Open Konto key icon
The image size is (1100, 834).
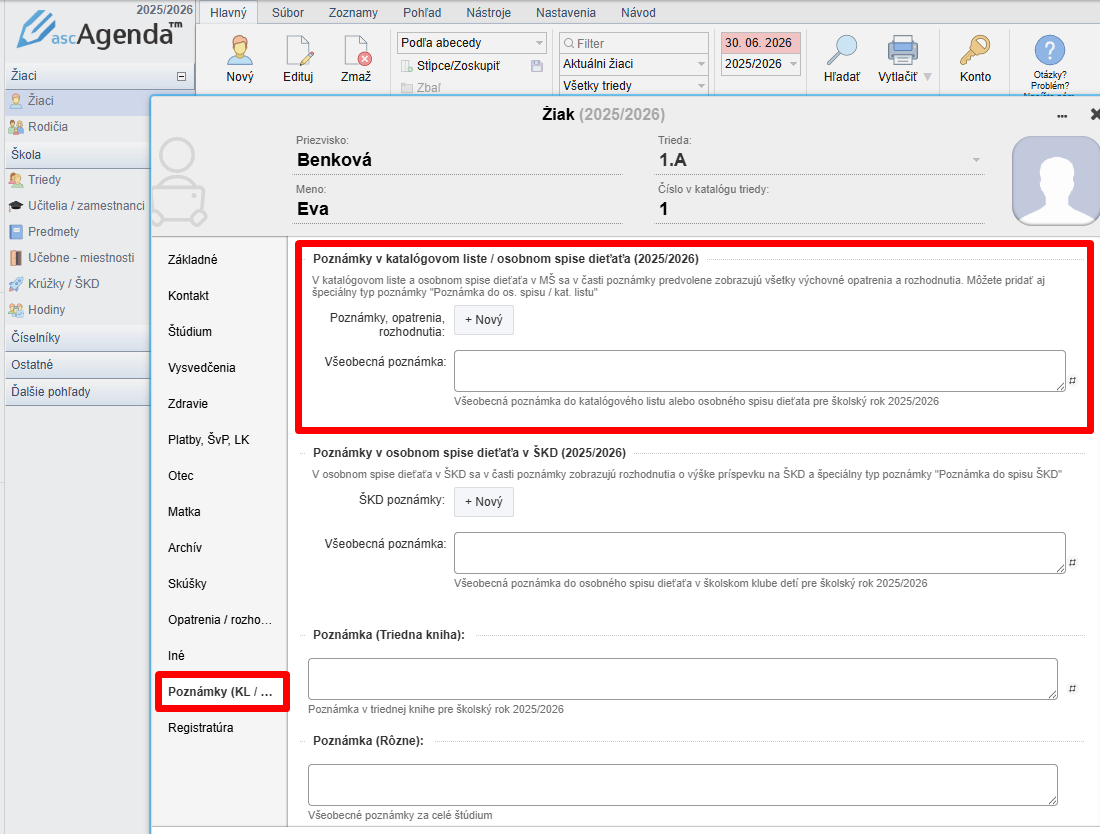975,51
